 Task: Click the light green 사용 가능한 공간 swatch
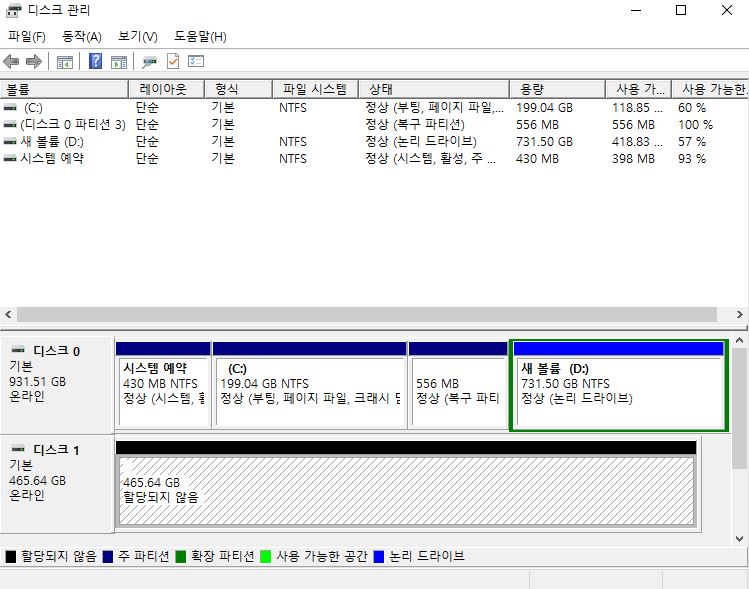tap(266, 557)
